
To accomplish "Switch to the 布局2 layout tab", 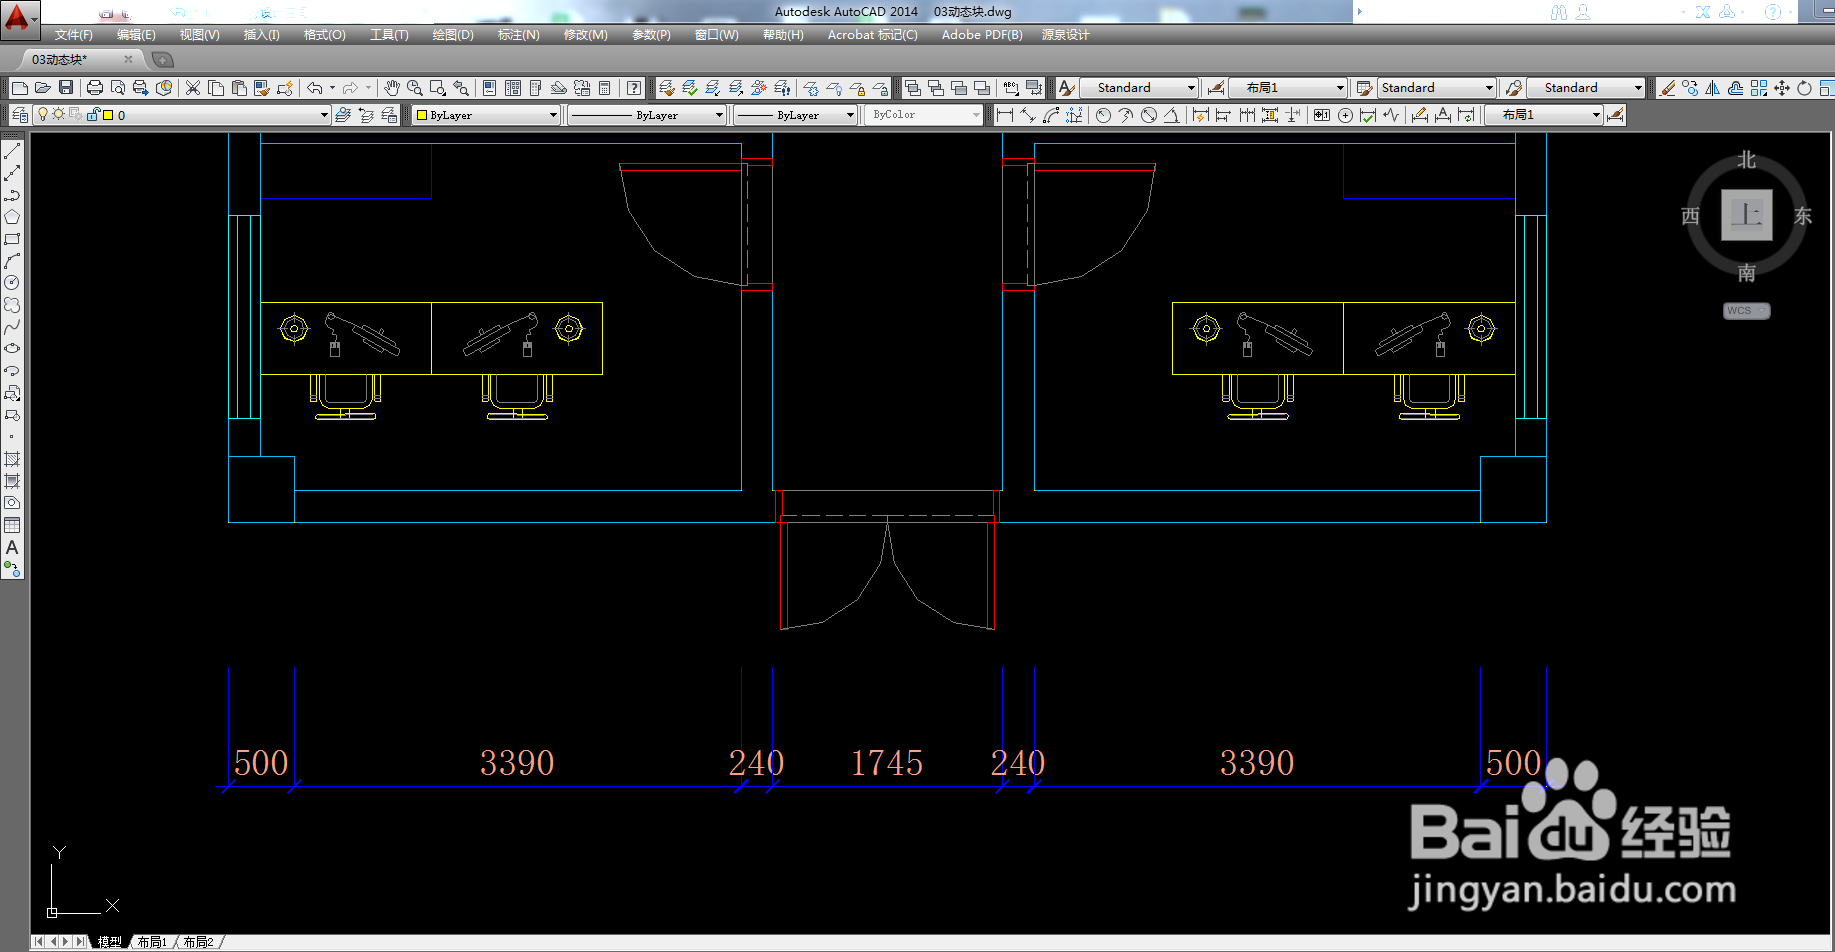I will 198,942.
